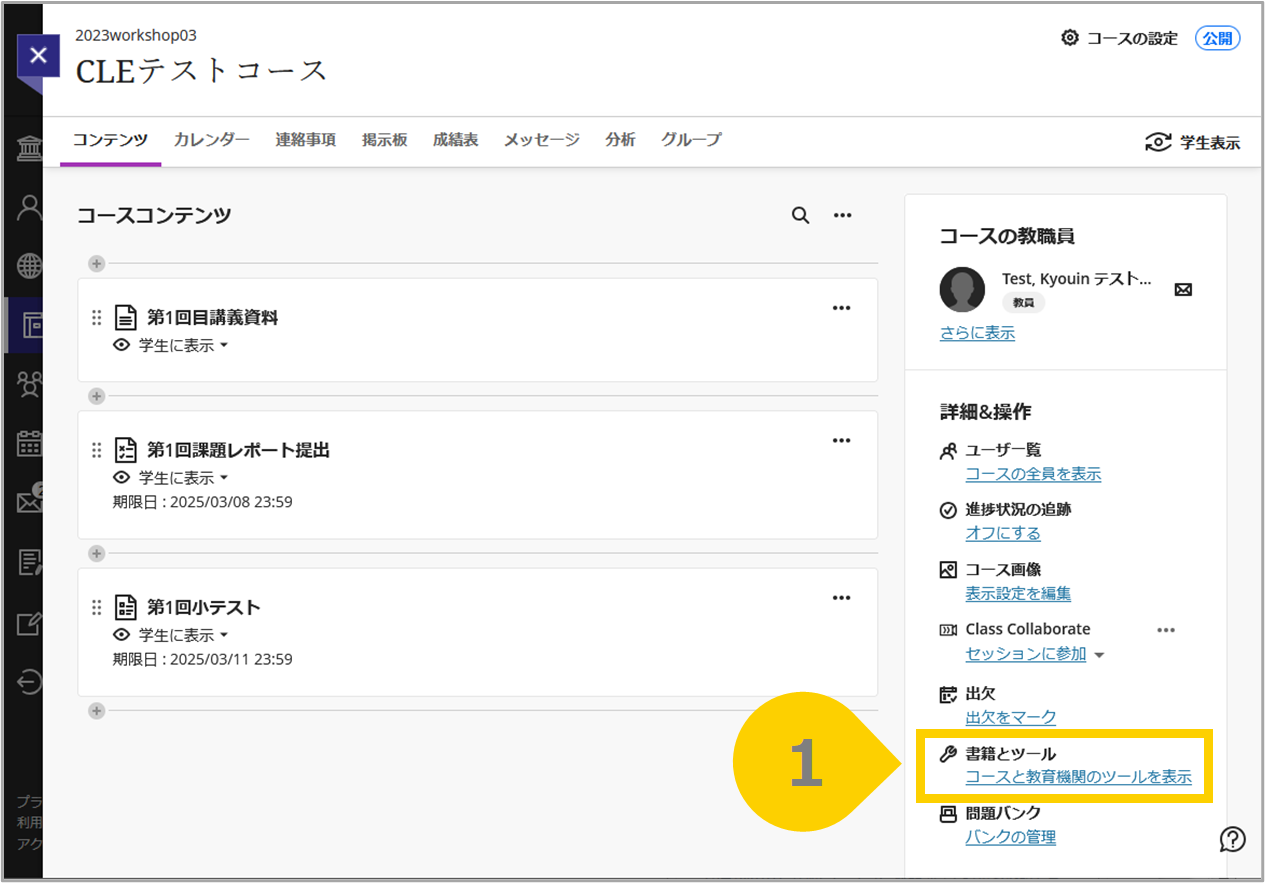The width and height of the screenshot is (1265, 883).
Task: Open the 連絡事項 tab
Action: coord(306,140)
